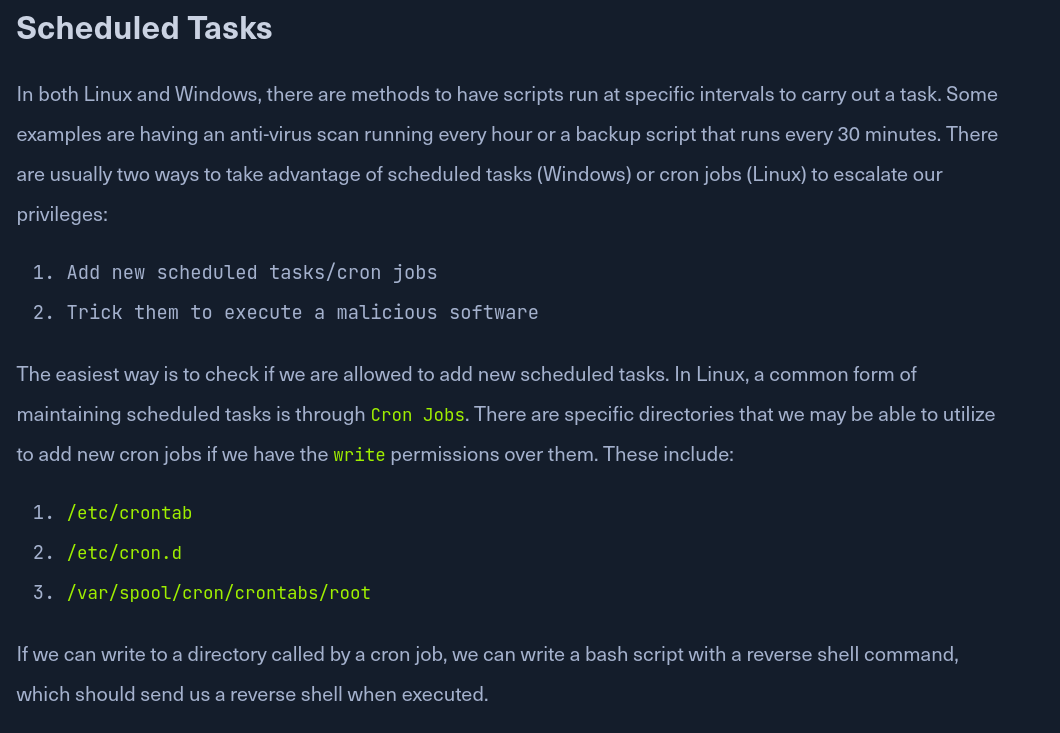
Task: Select the /etc/crontab path entry
Action: point(129,513)
